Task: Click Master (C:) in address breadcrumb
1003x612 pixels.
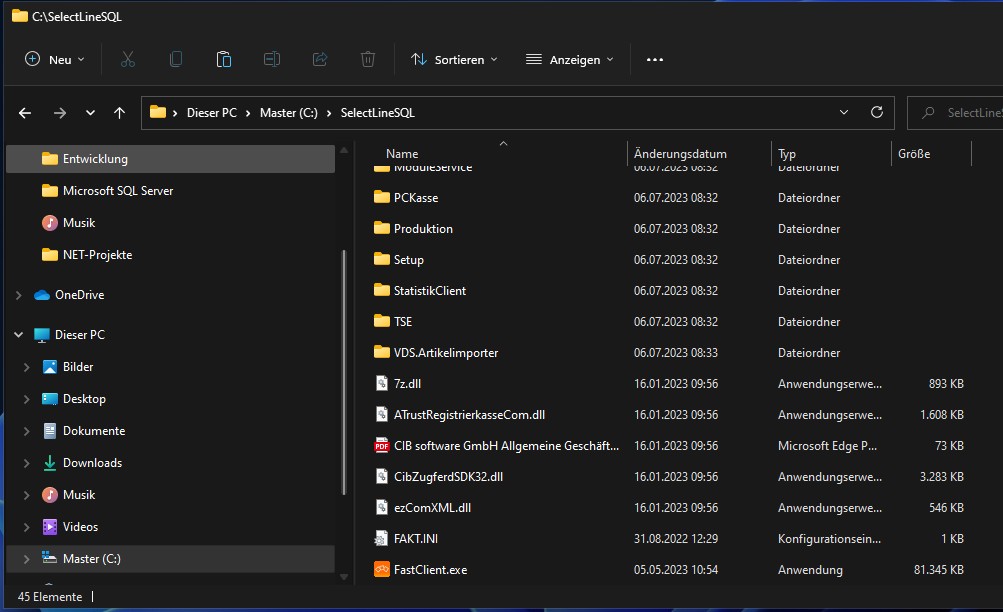Action: pyautogui.click(x=288, y=113)
